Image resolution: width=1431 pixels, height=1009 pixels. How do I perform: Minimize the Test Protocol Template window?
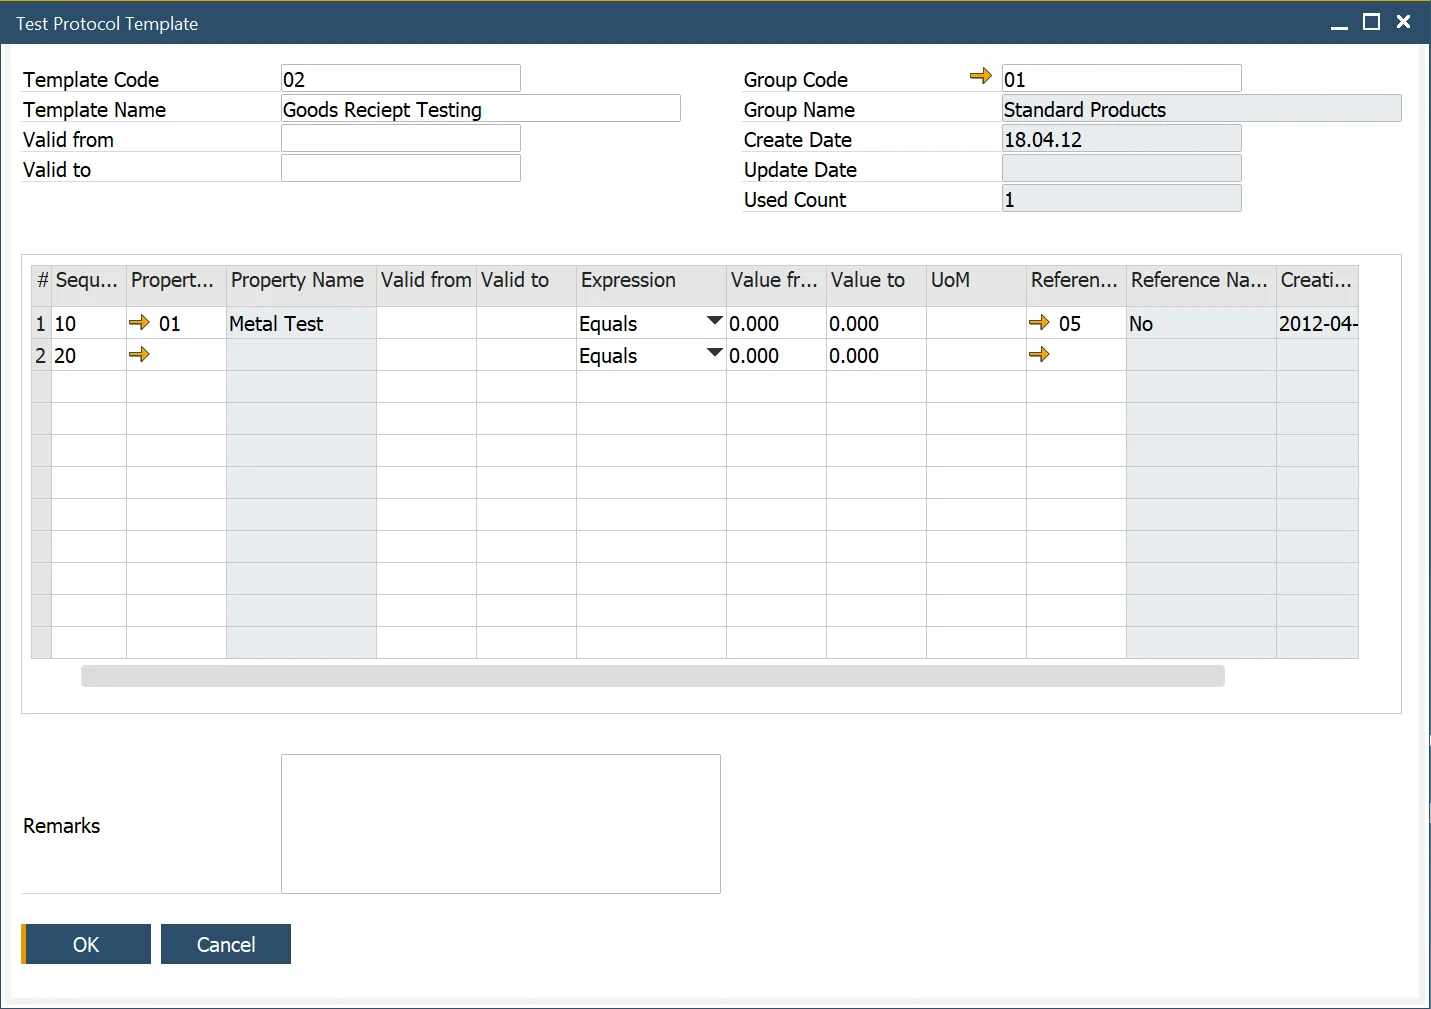(x=1339, y=24)
